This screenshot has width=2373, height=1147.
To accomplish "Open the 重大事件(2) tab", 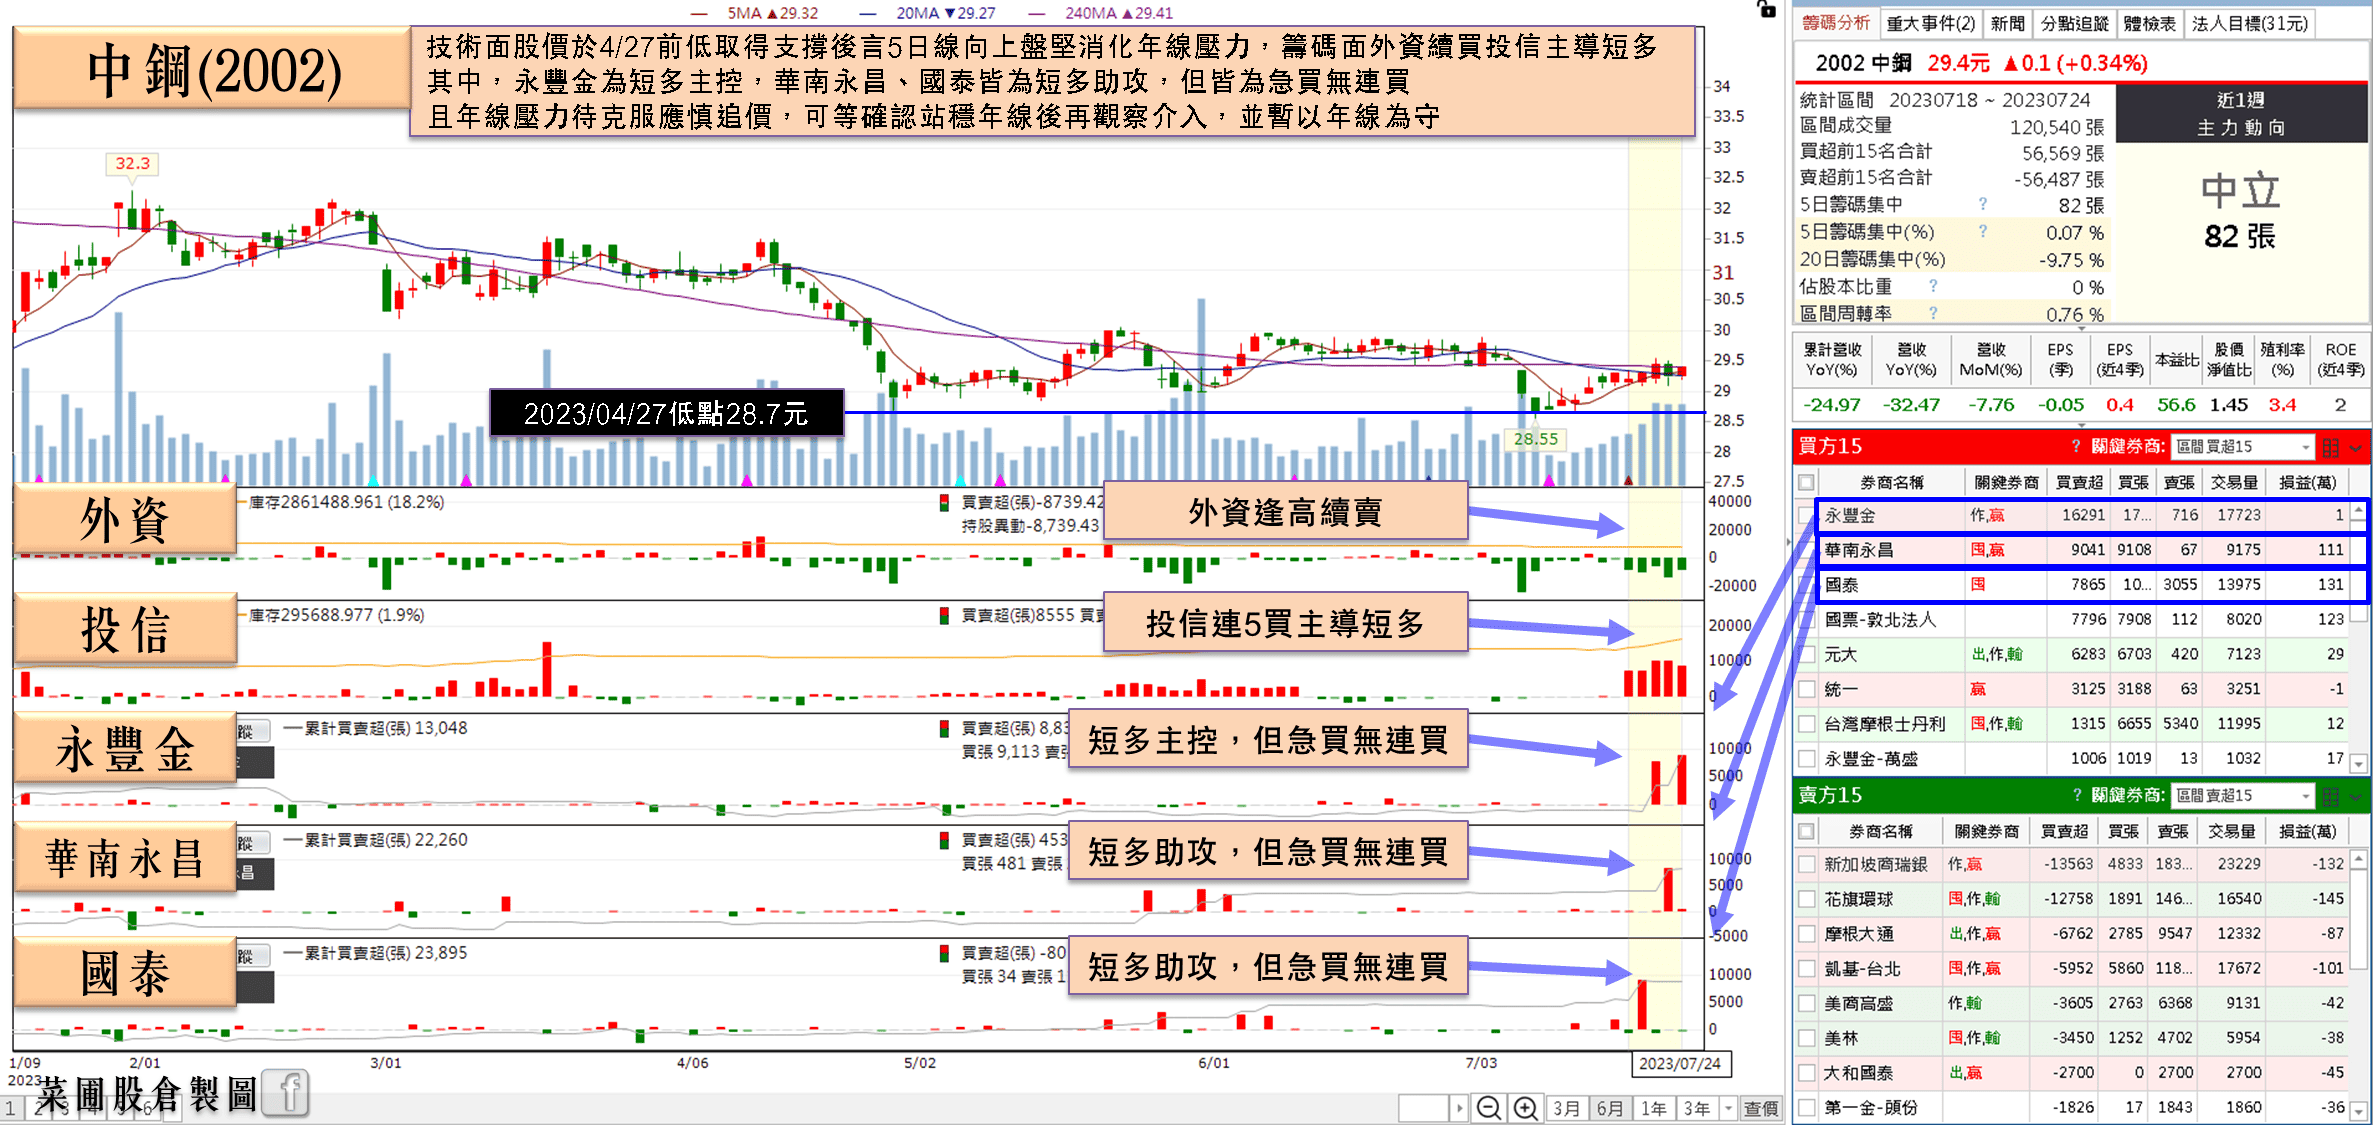I will (1930, 23).
